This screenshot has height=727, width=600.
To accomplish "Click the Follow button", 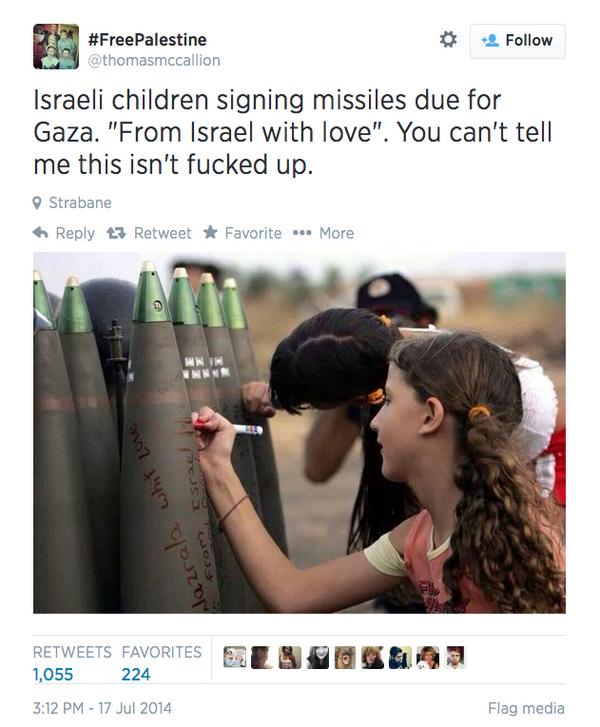I will click(x=517, y=41).
